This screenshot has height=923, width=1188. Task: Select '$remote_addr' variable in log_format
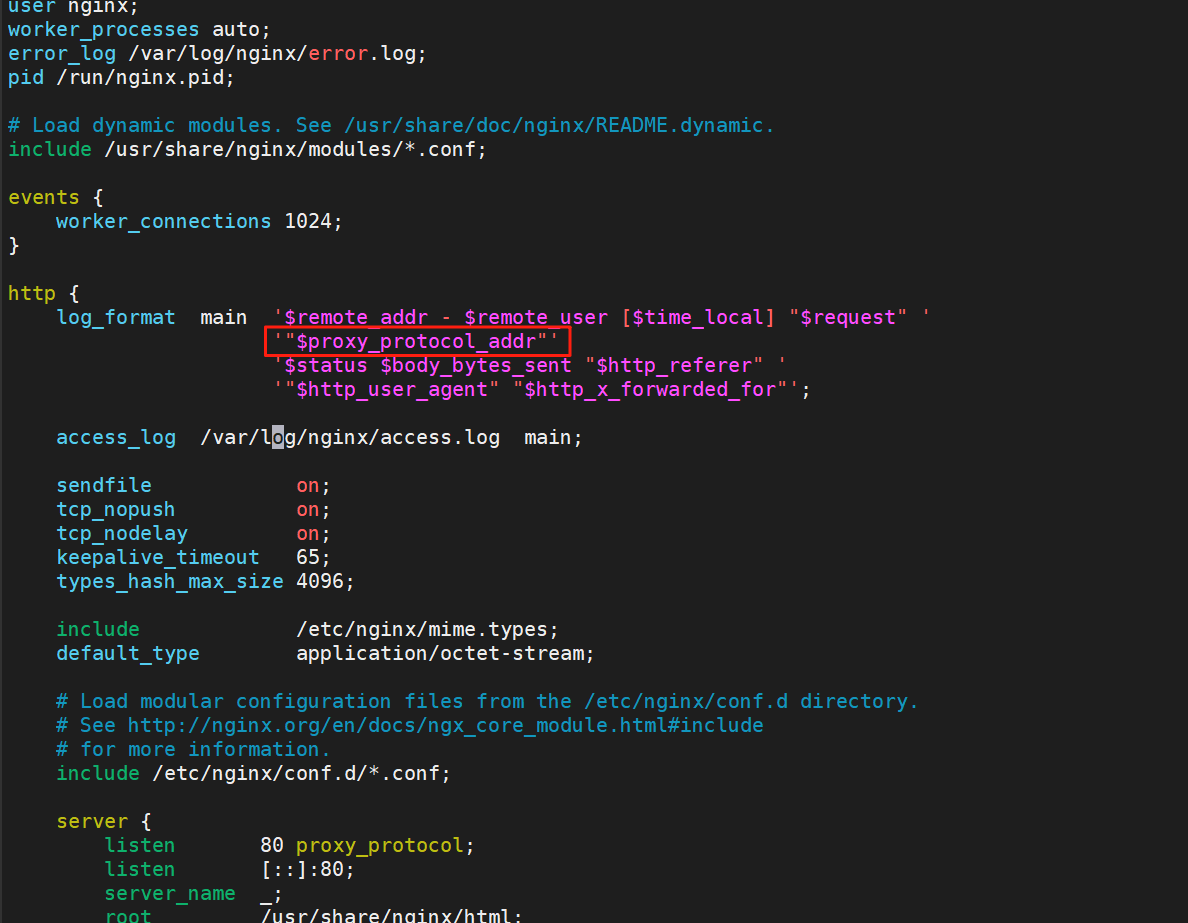pos(356,318)
